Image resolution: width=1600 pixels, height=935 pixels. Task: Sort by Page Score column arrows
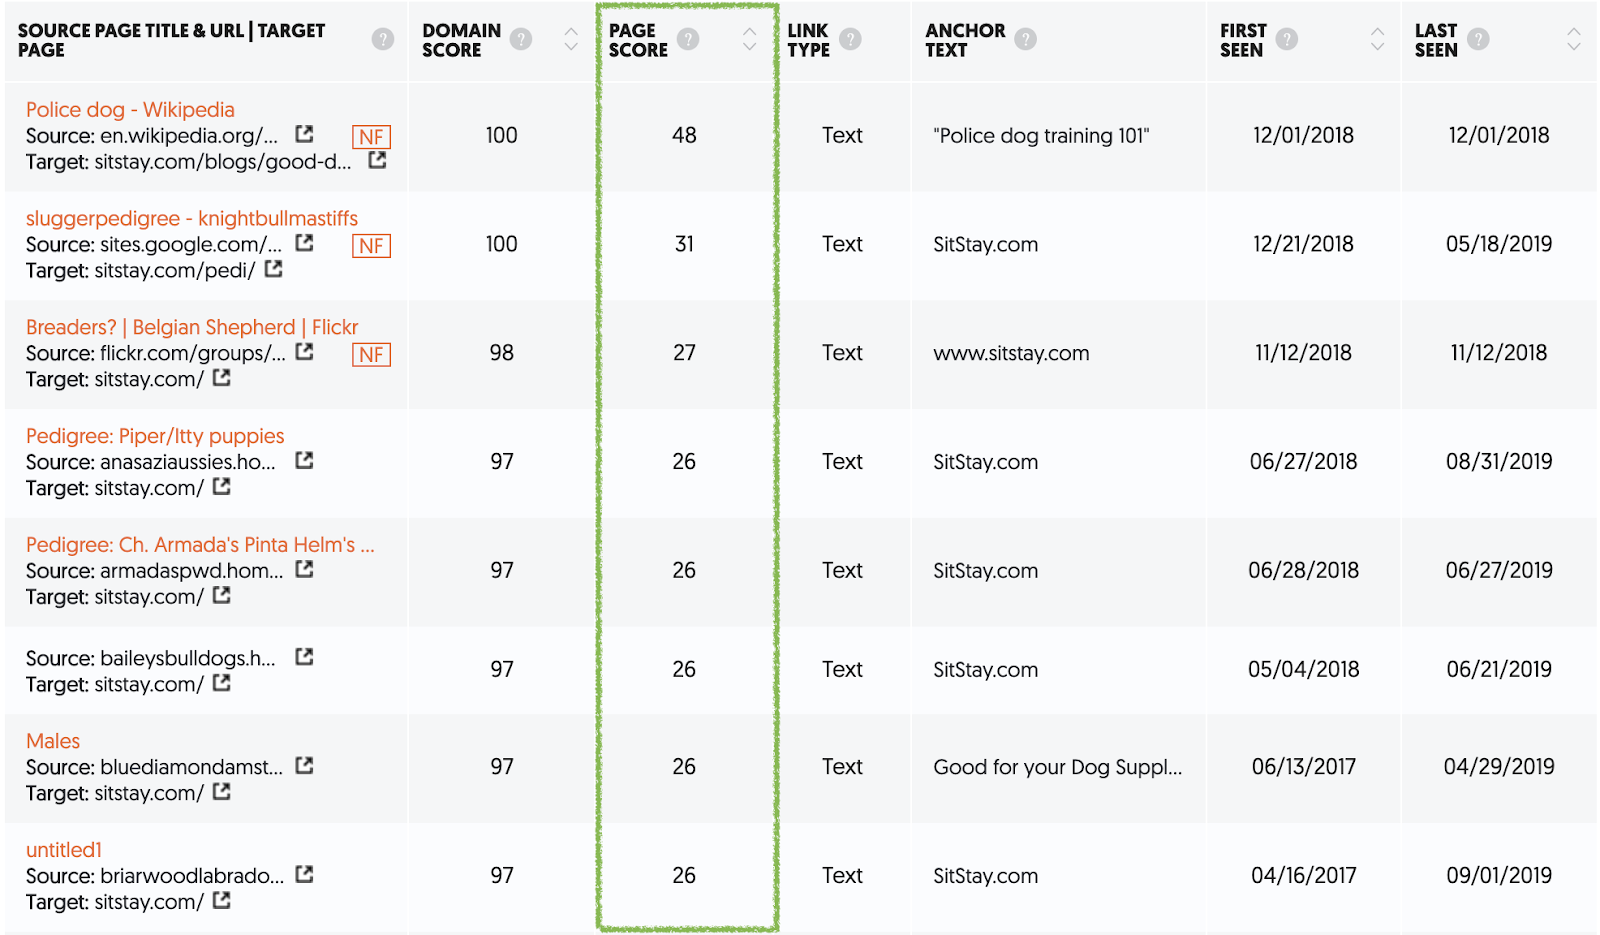(750, 39)
